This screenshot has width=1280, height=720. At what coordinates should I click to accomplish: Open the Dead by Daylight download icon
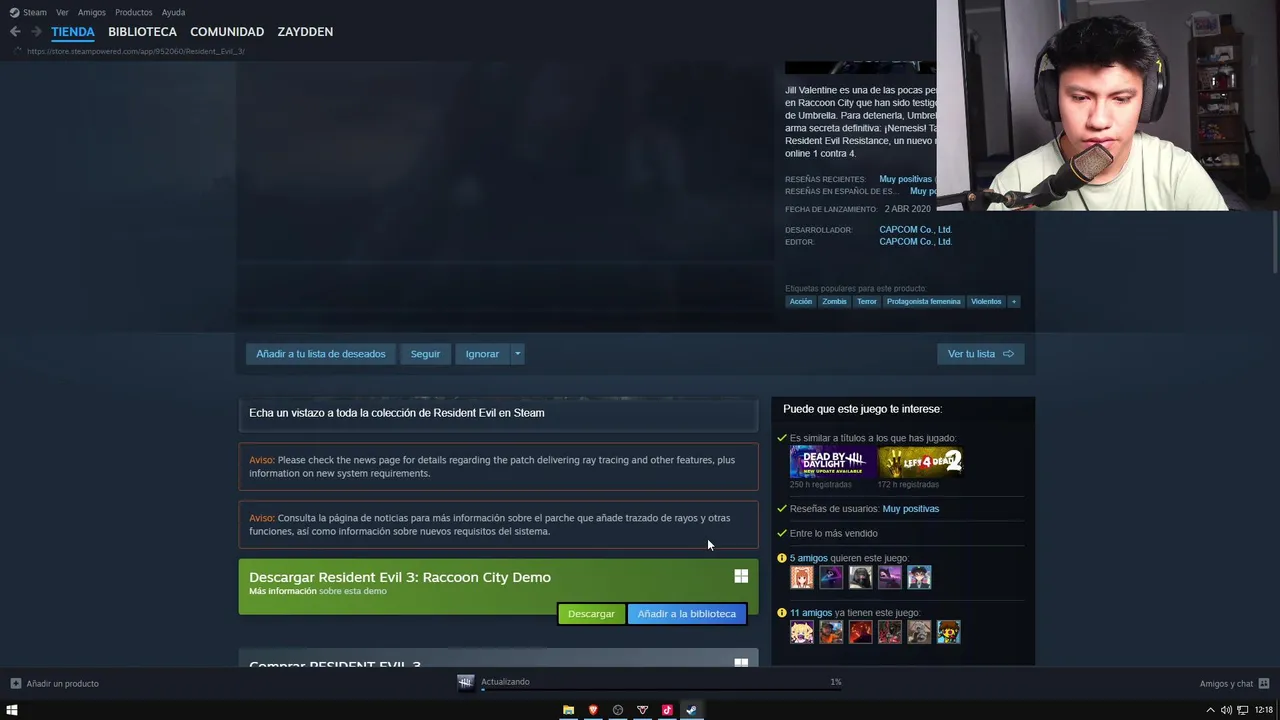tap(466, 683)
